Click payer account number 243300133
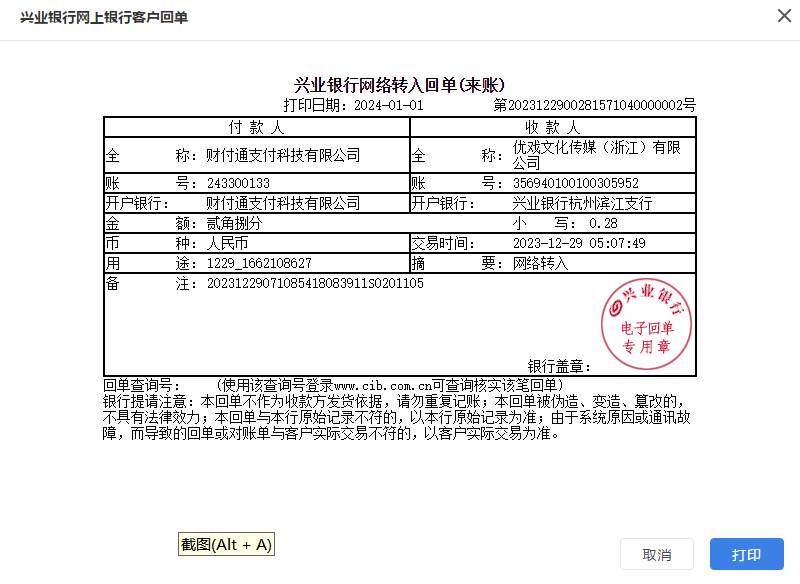This screenshot has width=800, height=584. coord(238,183)
